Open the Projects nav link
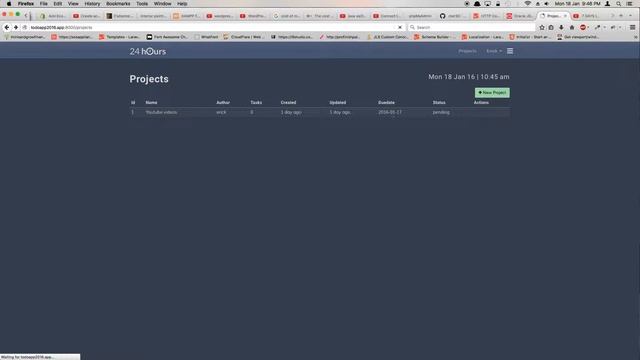This screenshot has height=360, width=640. (467, 51)
